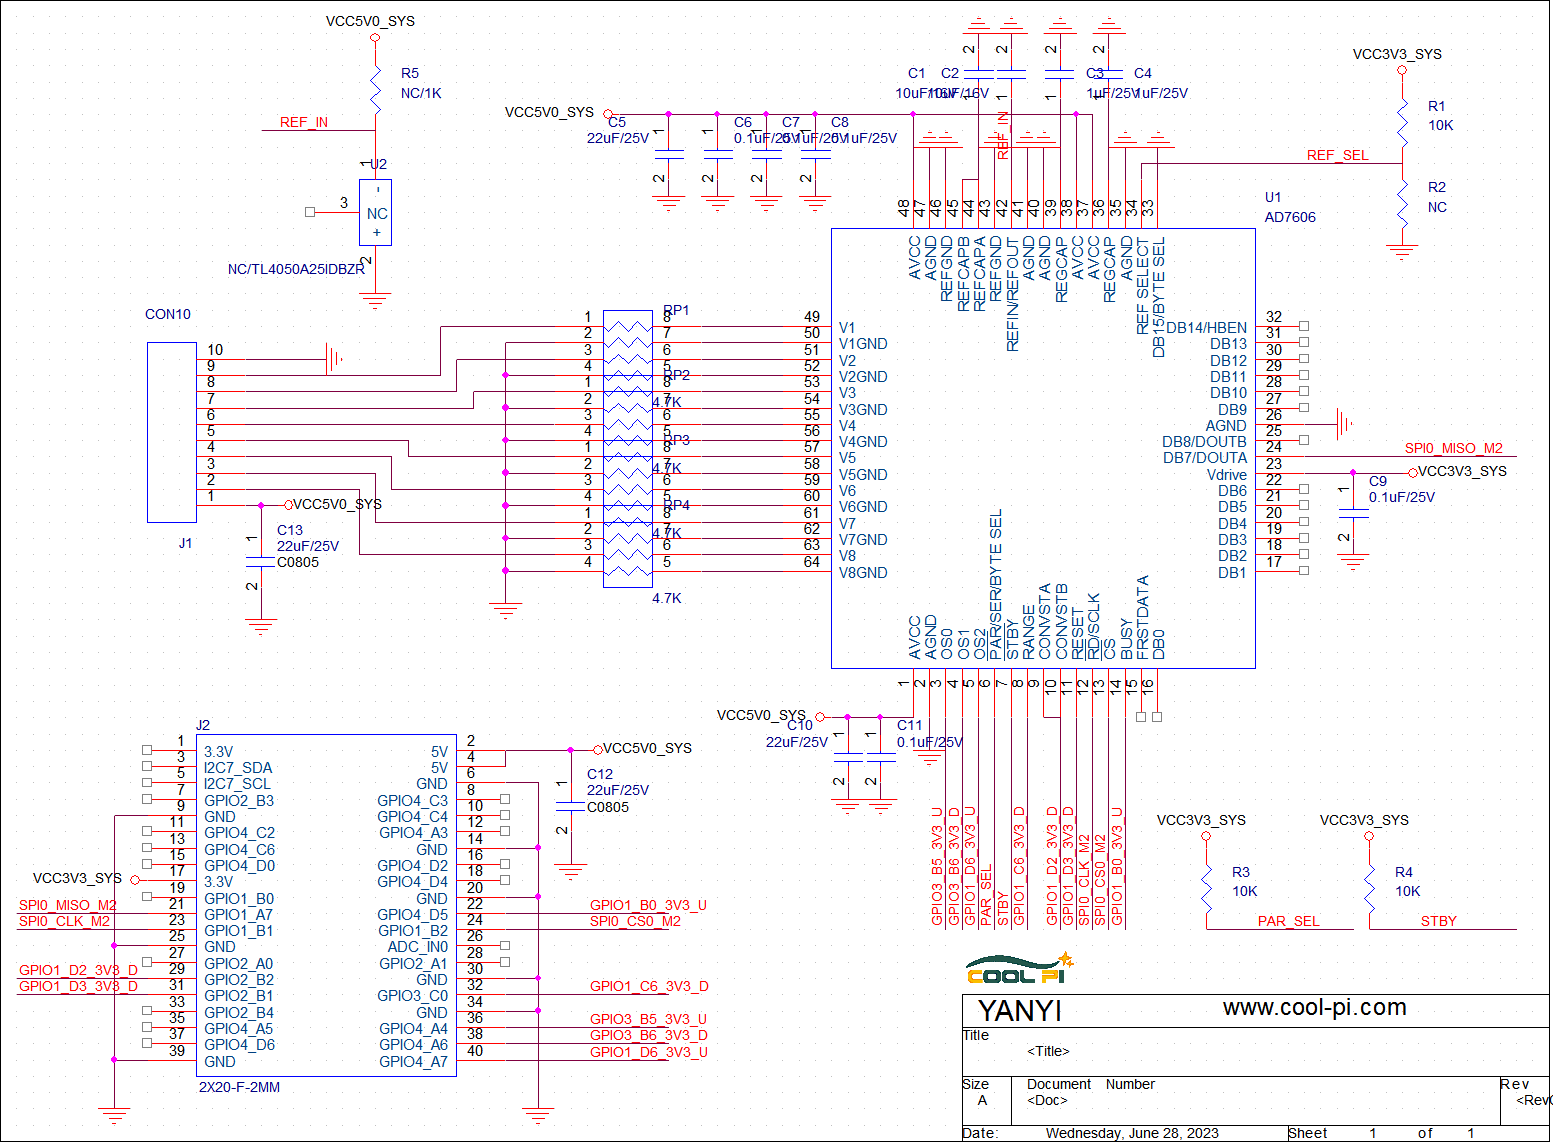Click the YANYI company name in title block

click(1019, 1011)
